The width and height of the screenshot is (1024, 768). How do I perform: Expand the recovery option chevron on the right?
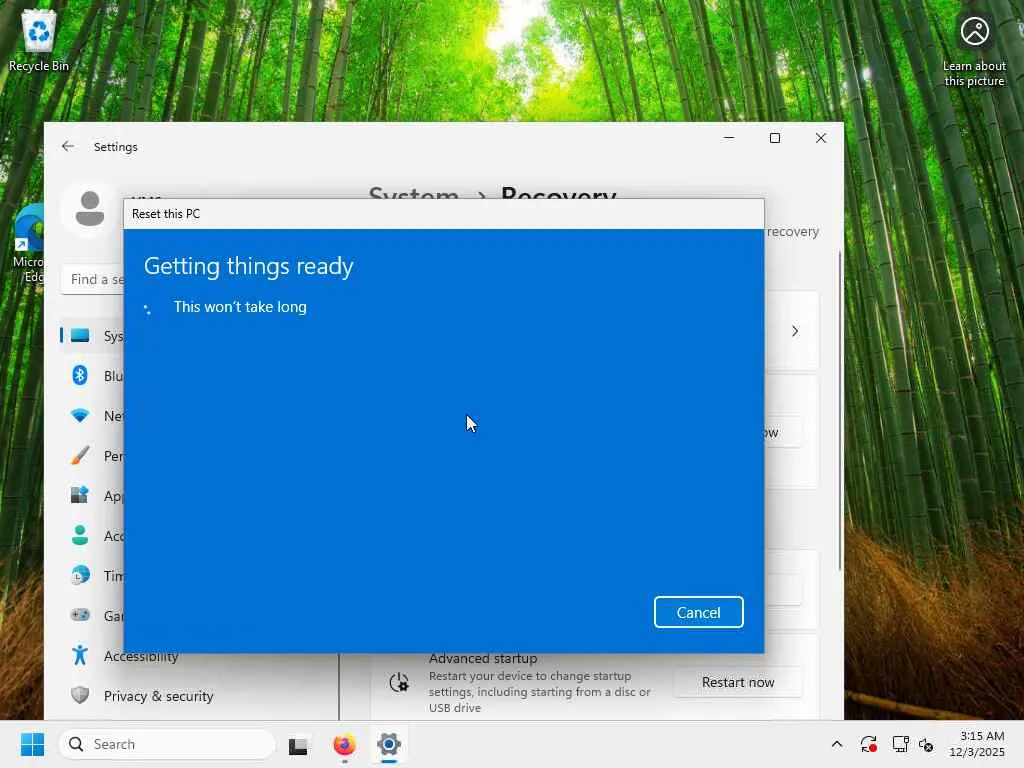pyautogui.click(x=795, y=331)
